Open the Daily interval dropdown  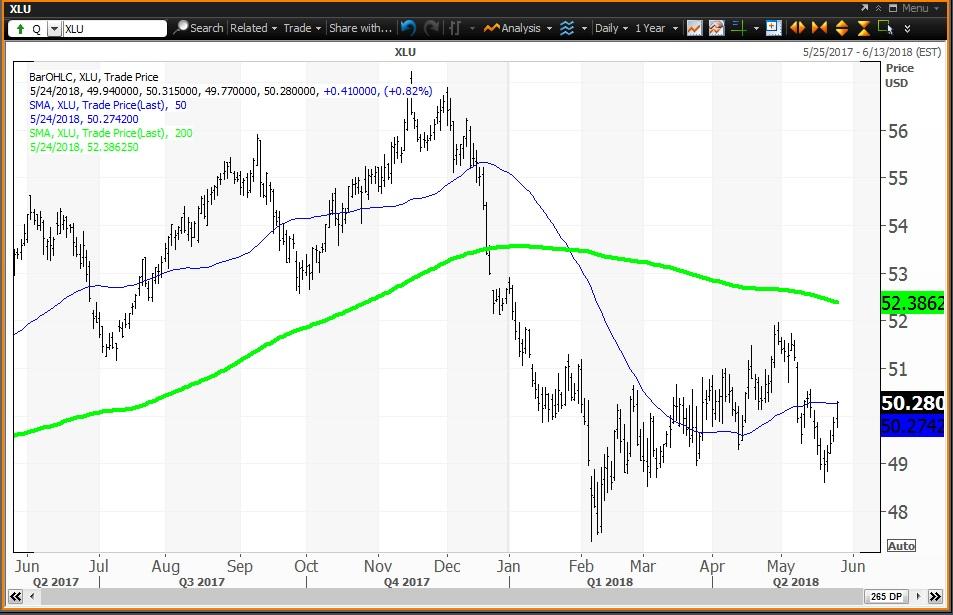coord(612,27)
